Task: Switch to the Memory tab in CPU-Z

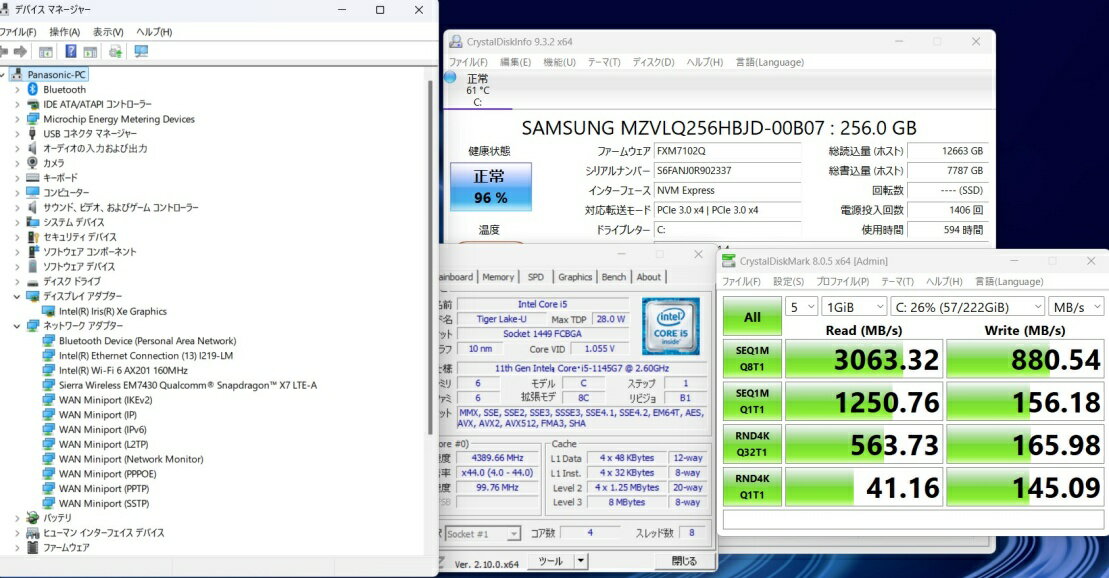Action: (x=498, y=277)
